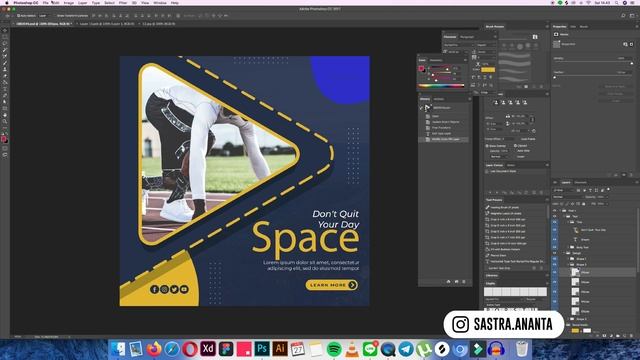Select the Clone Stamp tool
Viewport: 640px width, 360px height.
[5, 69]
